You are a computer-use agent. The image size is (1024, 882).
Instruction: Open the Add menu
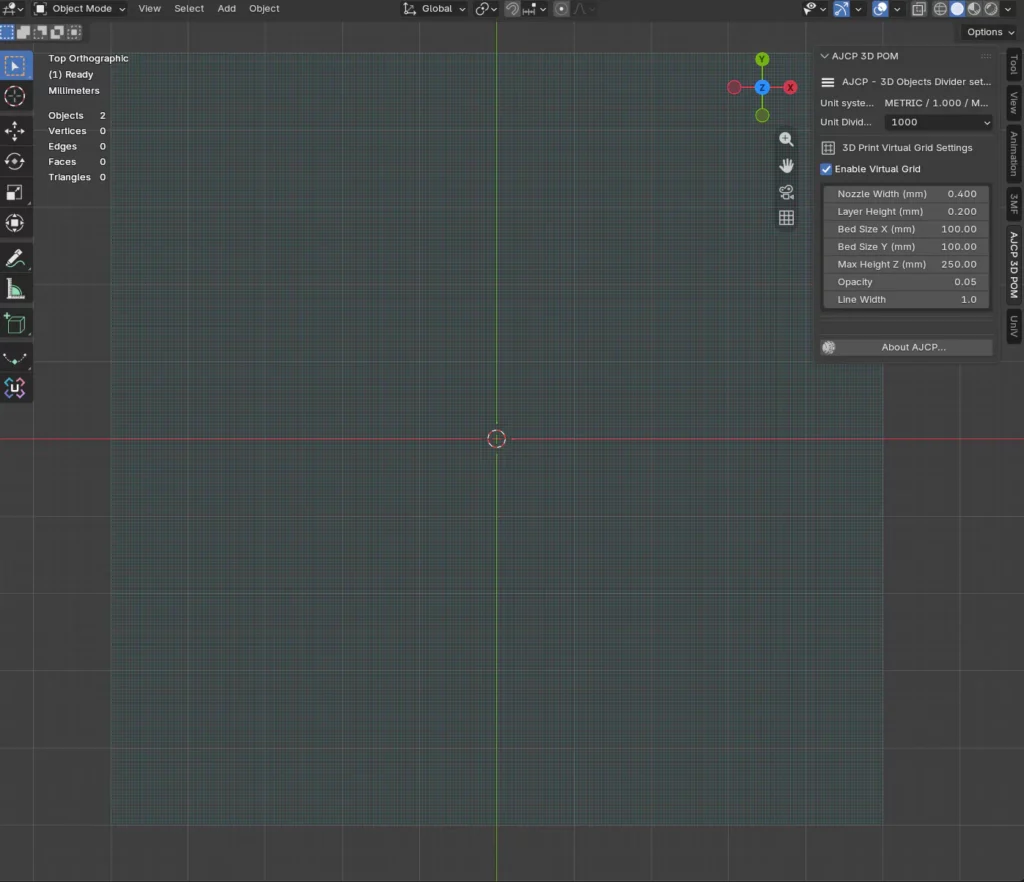point(227,8)
